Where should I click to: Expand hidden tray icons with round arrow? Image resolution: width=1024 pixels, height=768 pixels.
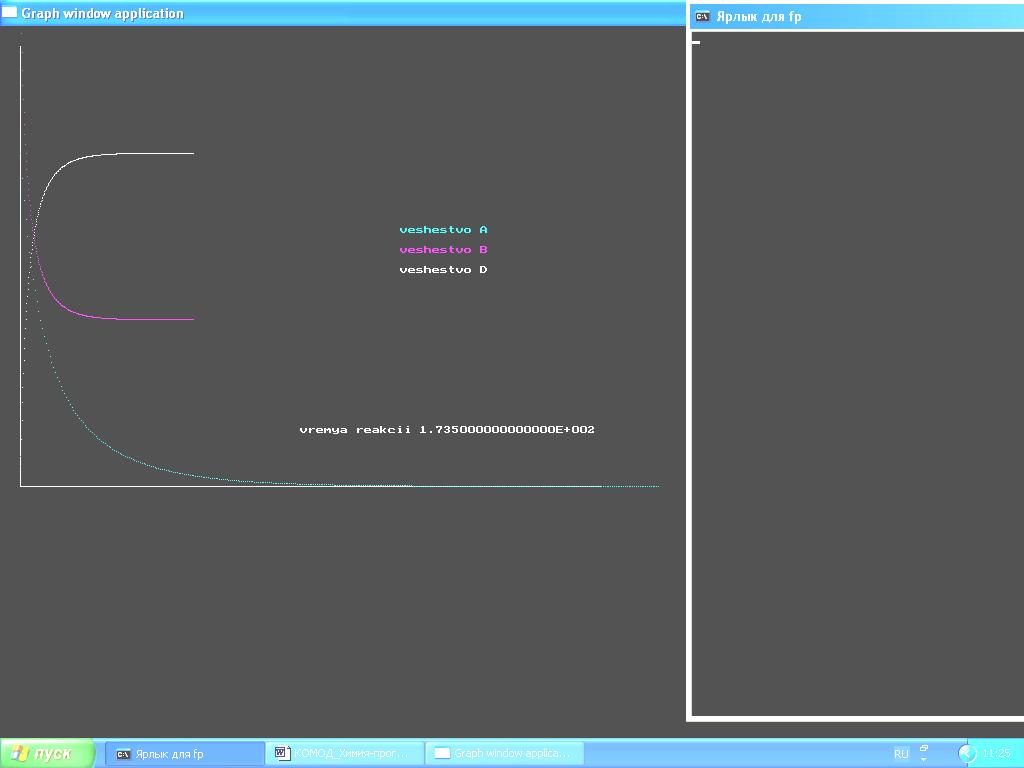click(x=967, y=754)
